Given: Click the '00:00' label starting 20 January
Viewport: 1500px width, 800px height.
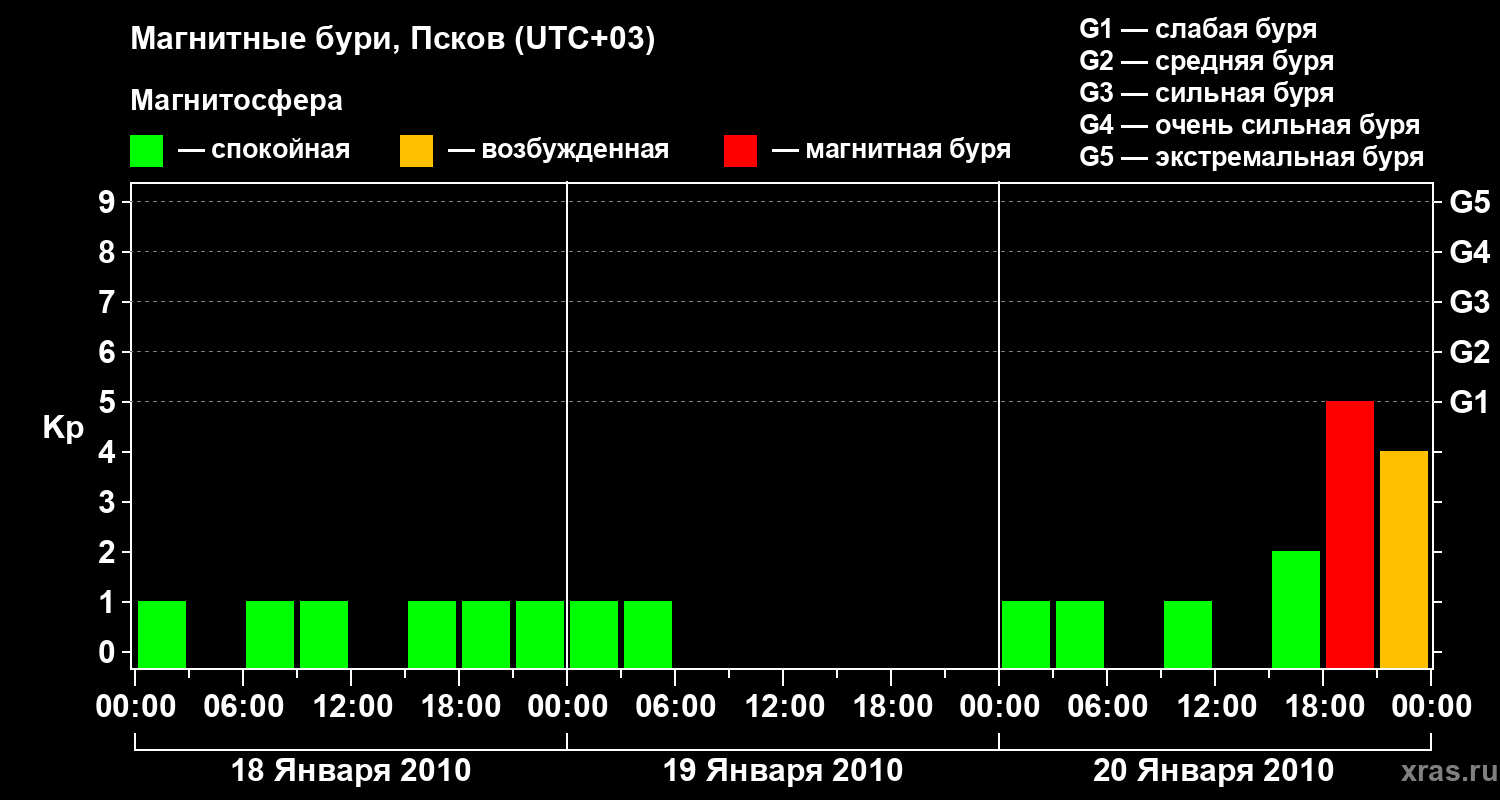Looking at the screenshot, I should 999,707.
